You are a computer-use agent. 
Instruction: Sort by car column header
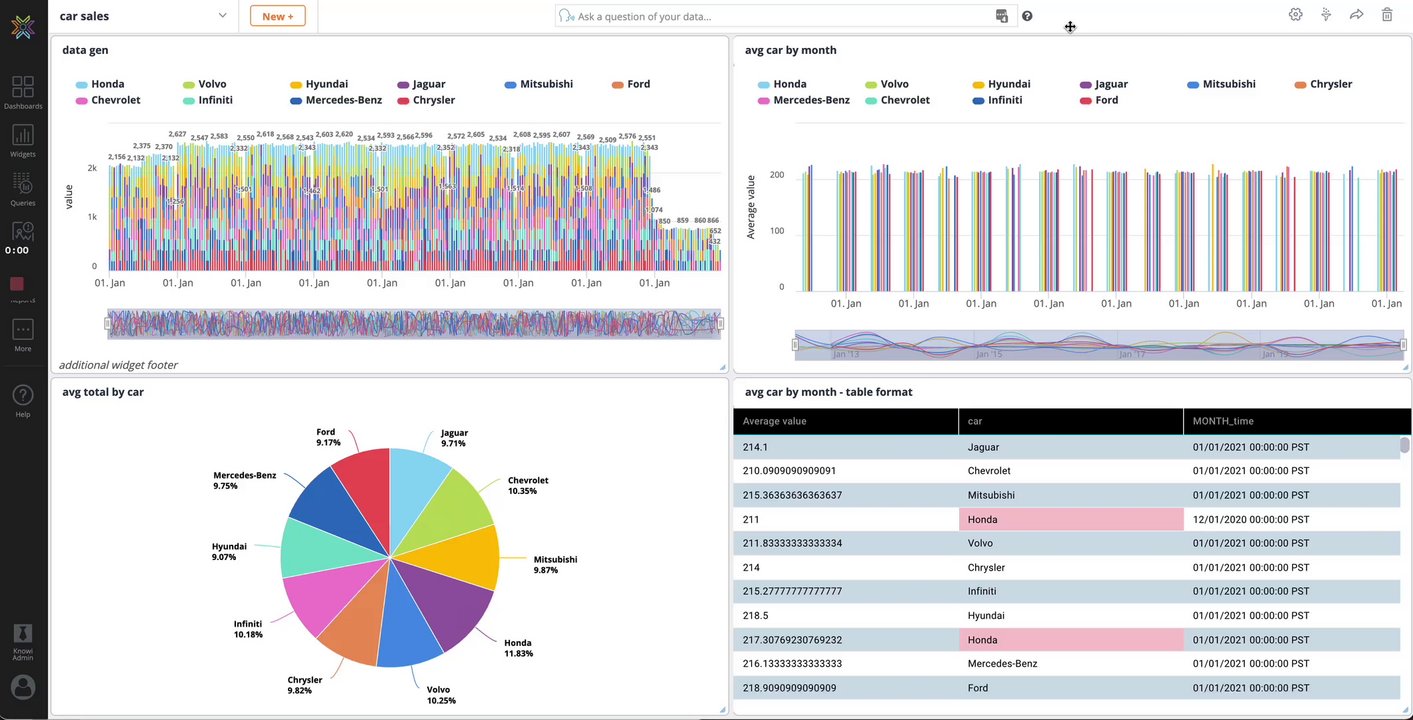(x=1070, y=421)
